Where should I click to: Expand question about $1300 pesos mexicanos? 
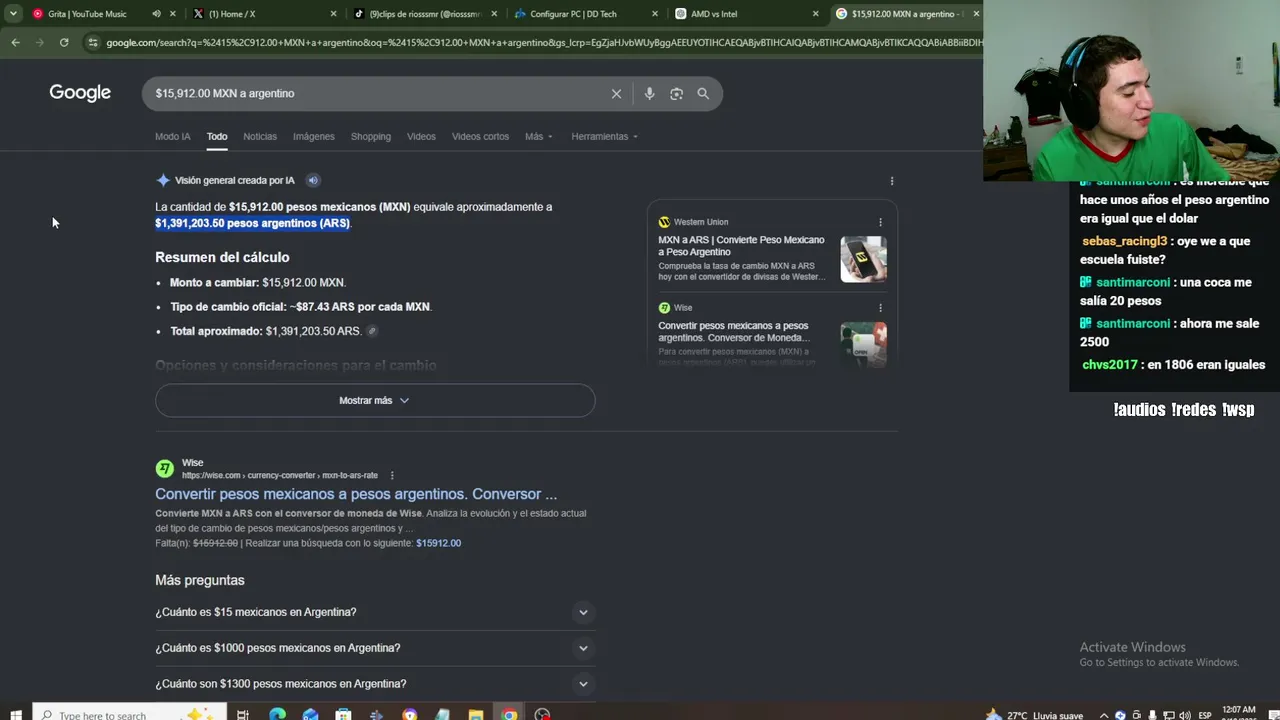coord(375,684)
